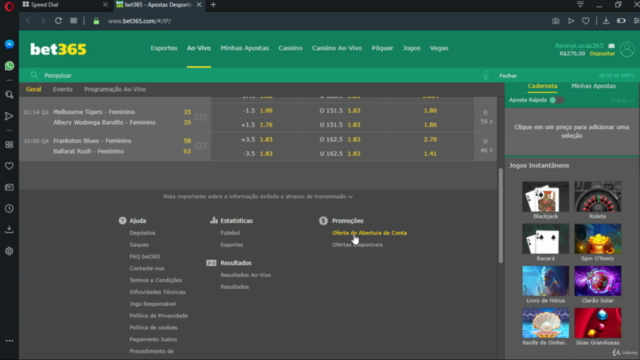This screenshot has height=360, width=640.
Task: Open the user account avatar icon
Action: pos(627,49)
